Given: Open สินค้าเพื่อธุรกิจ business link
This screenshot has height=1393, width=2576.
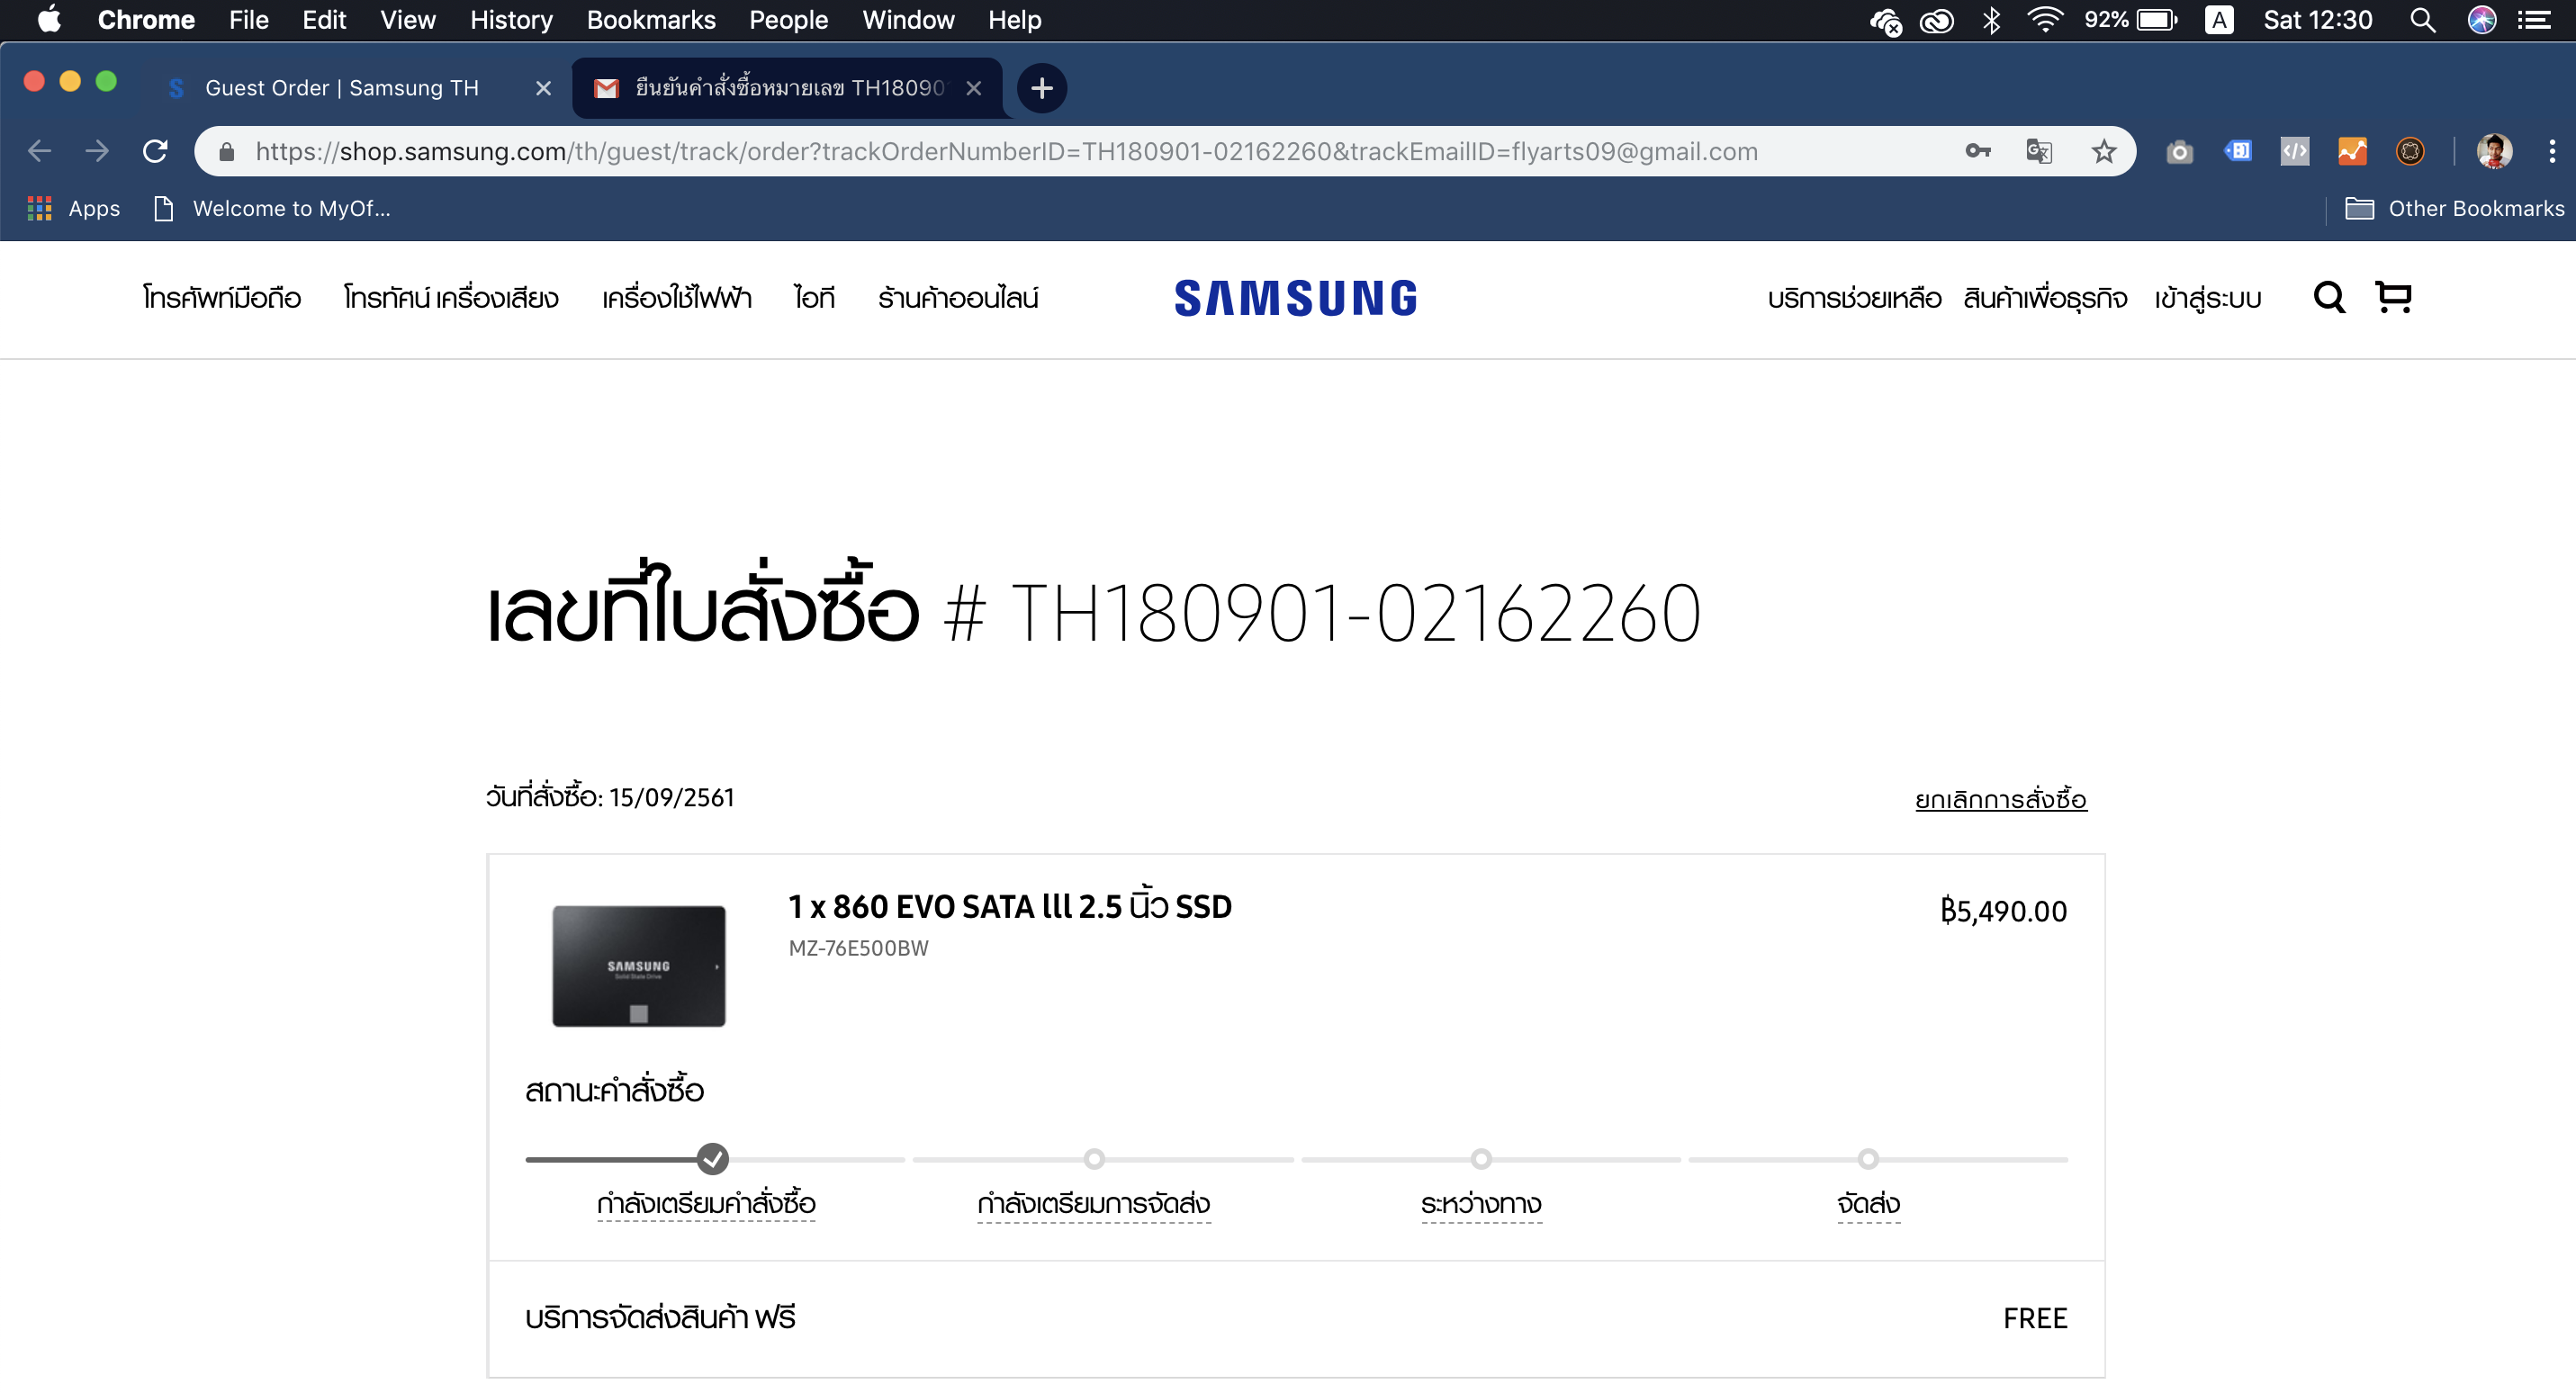Looking at the screenshot, I should point(2045,298).
